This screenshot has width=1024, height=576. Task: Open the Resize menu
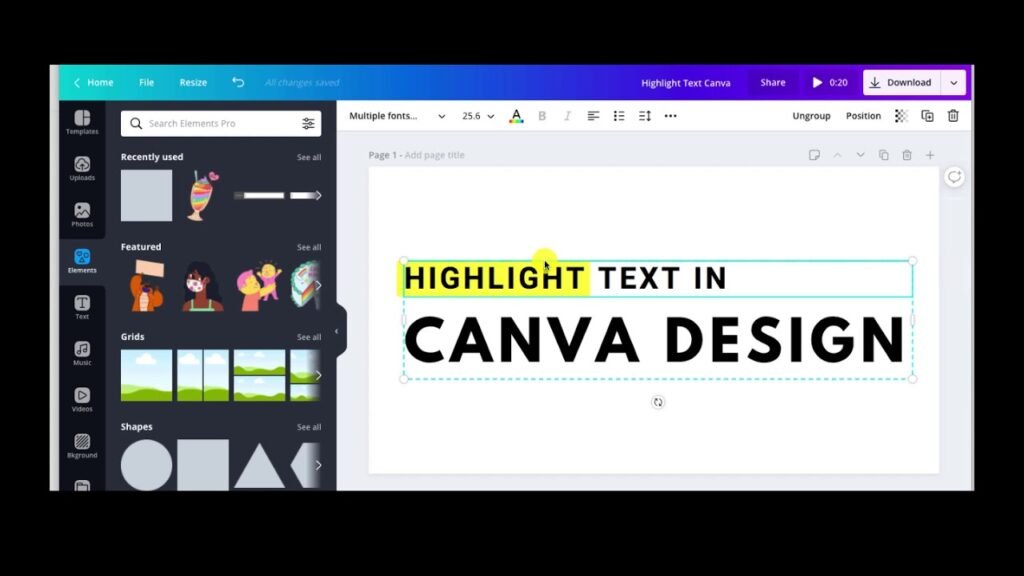(193, 83)
